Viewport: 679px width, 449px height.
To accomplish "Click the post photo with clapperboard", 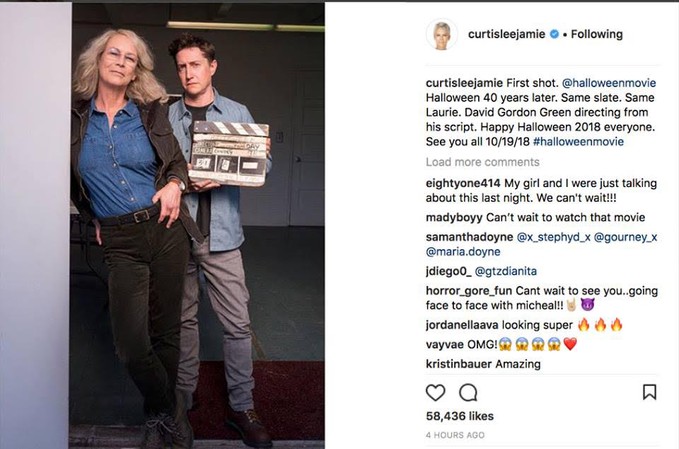I will pos(197,225).
